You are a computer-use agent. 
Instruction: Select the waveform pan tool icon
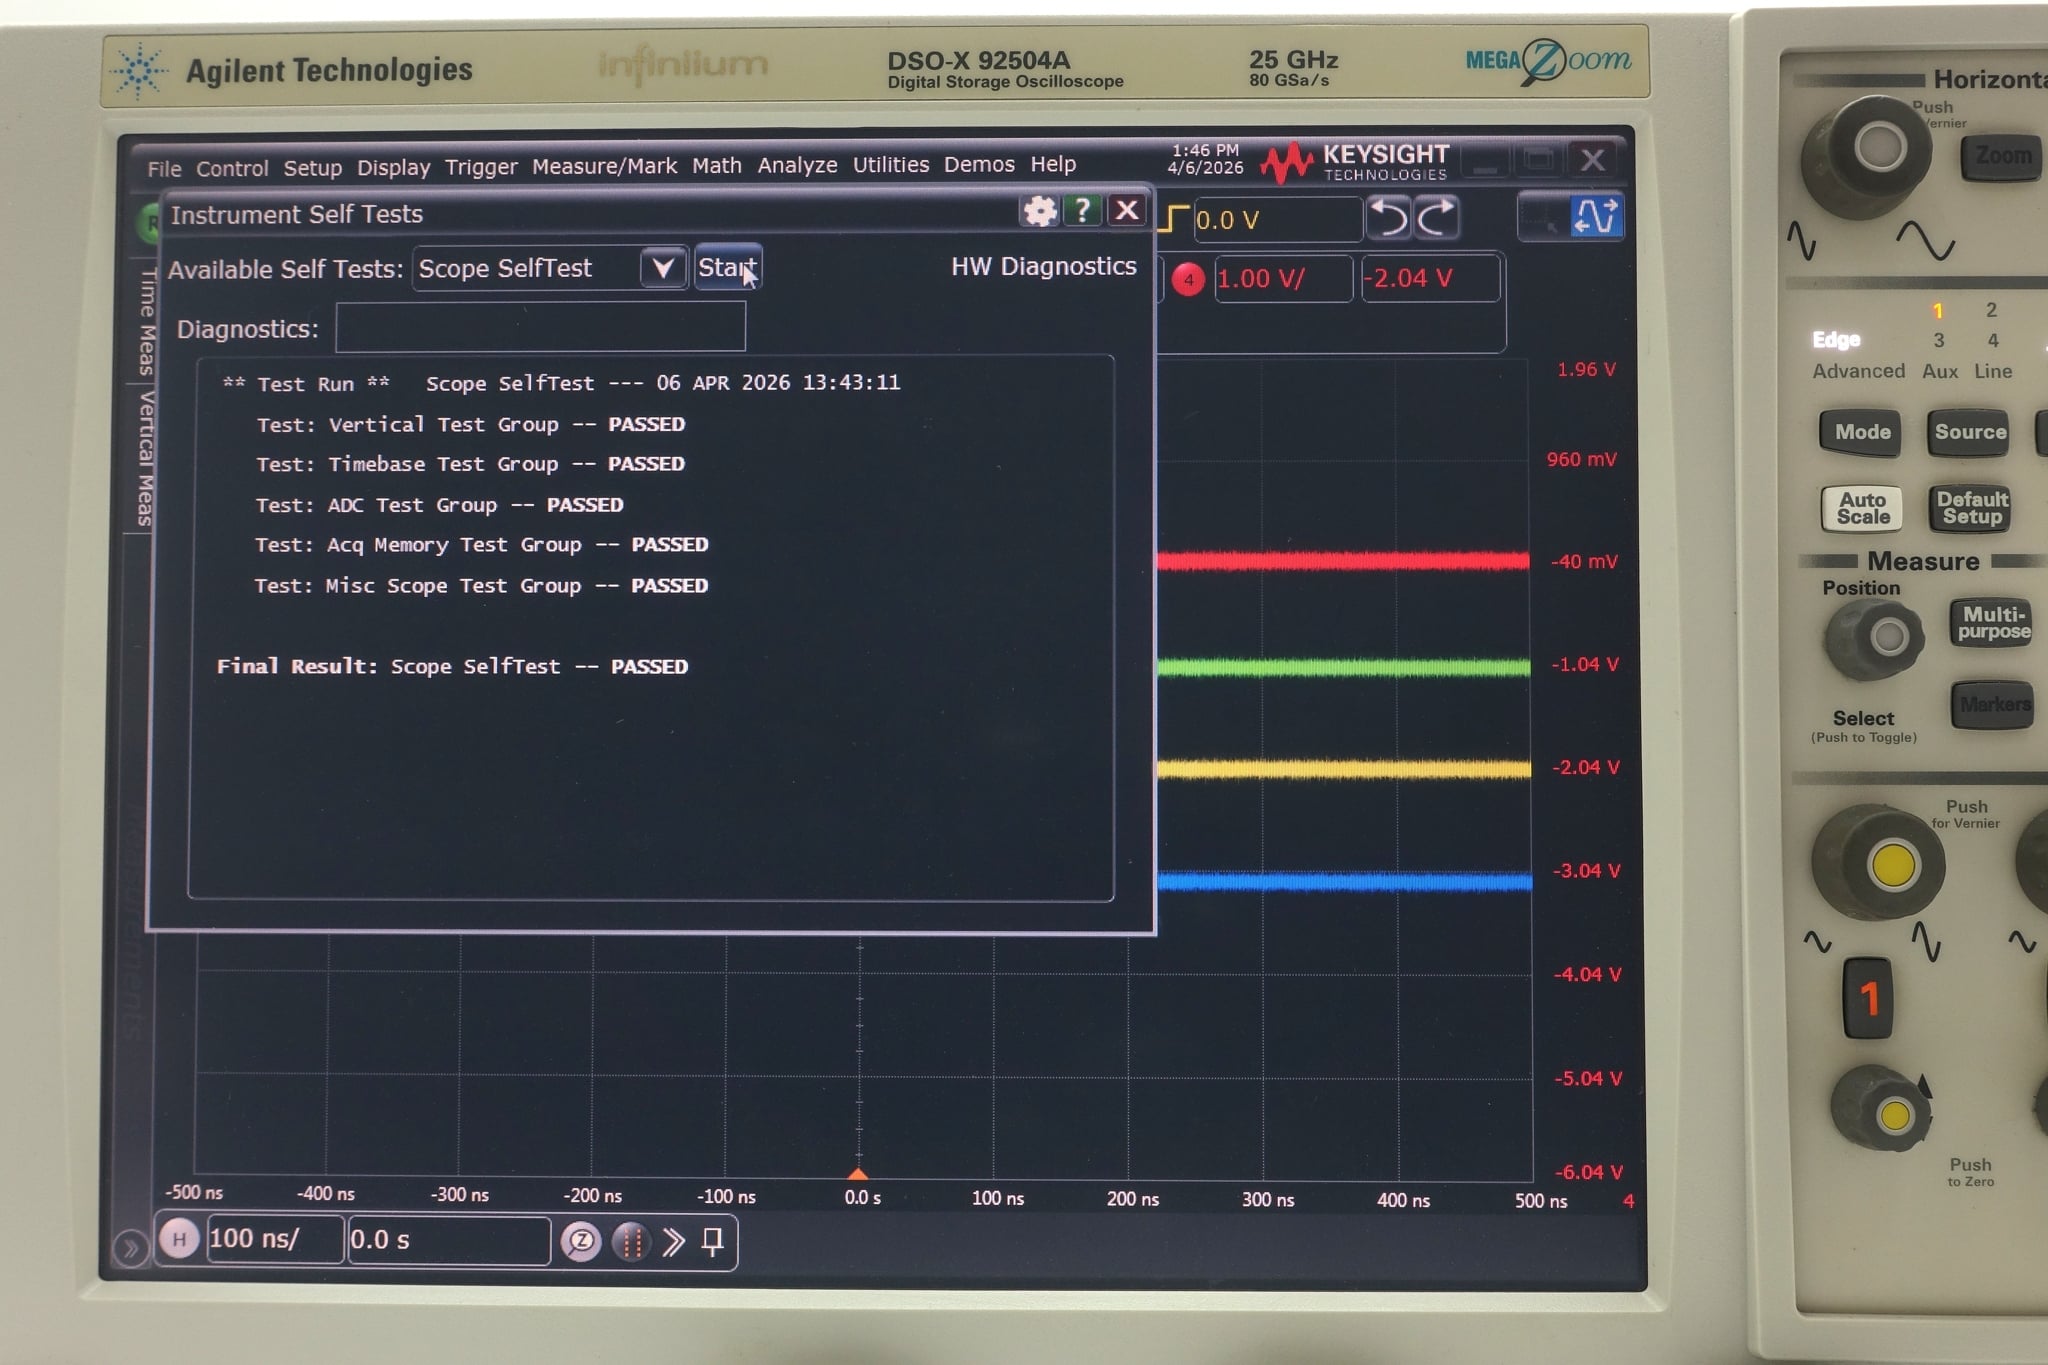(1595, 216)
